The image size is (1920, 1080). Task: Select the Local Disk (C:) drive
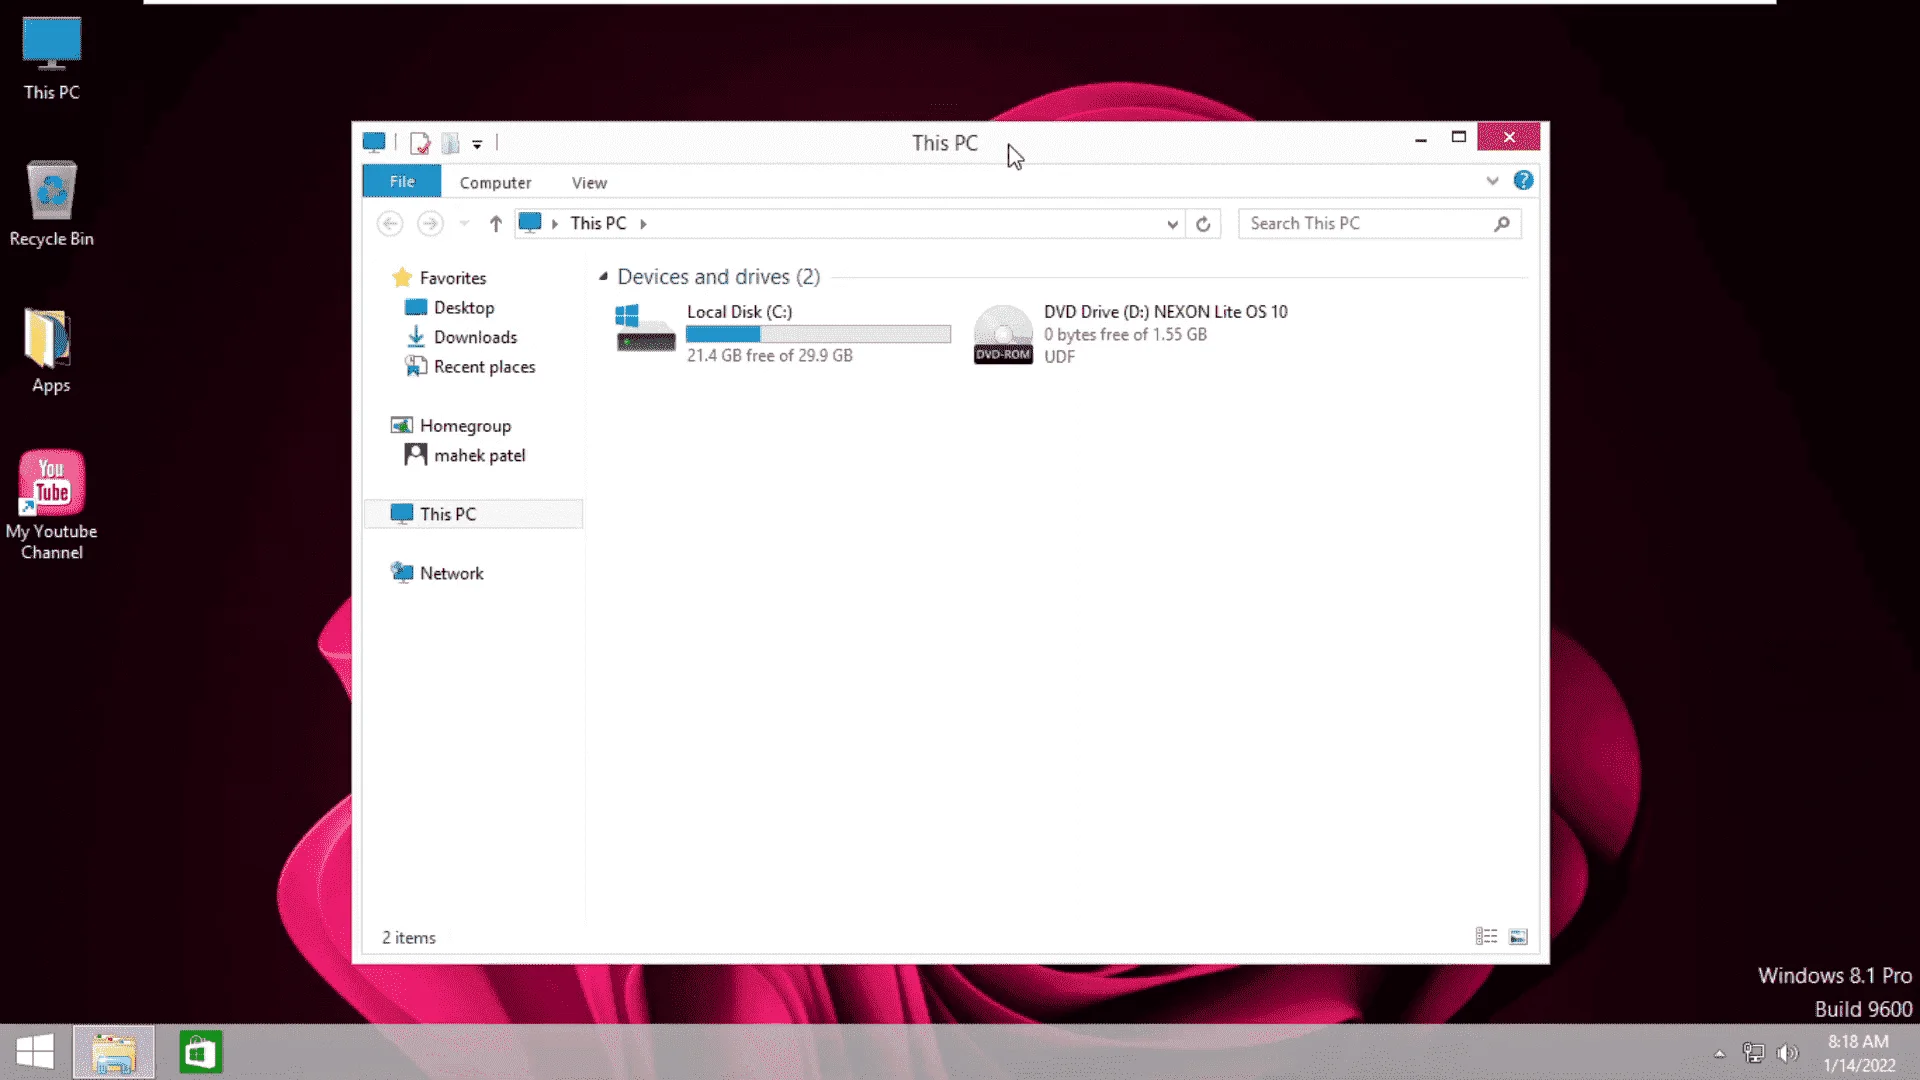point(782,334)
